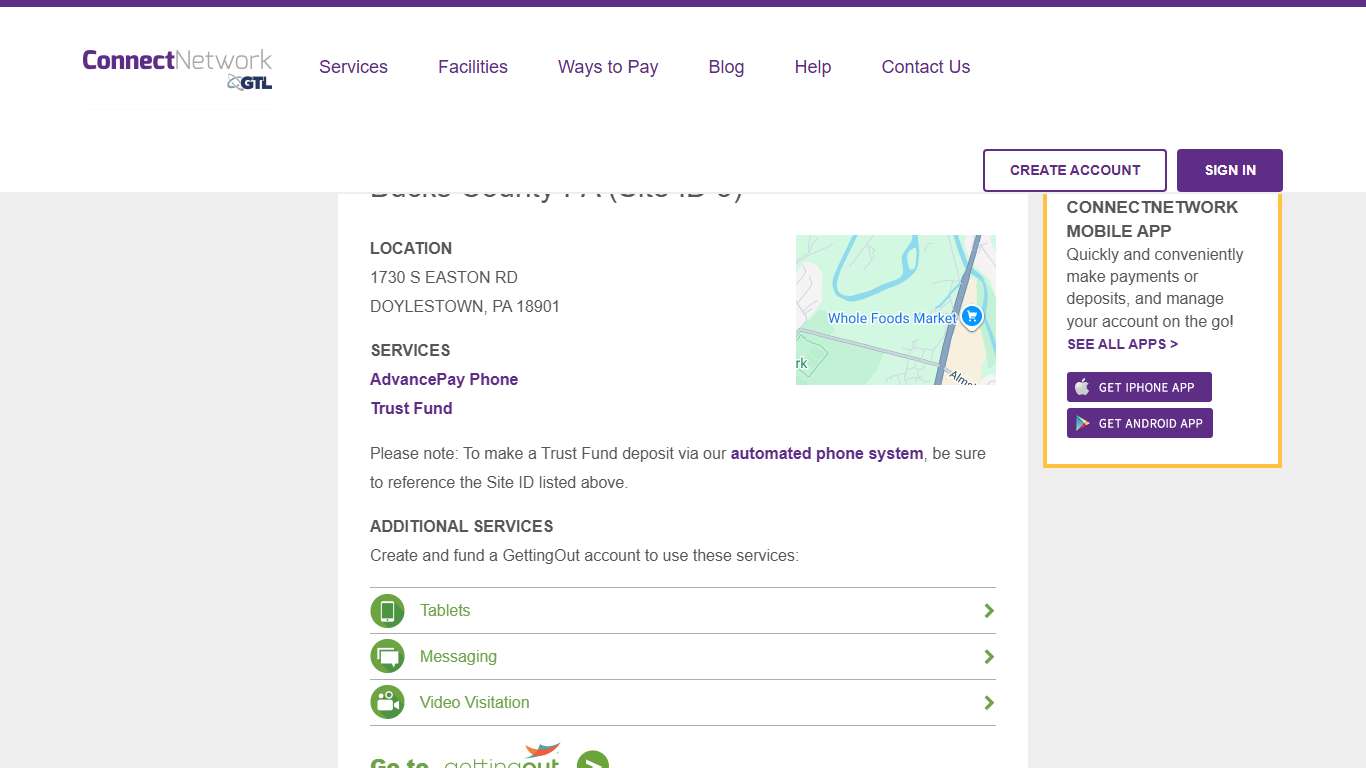
Task: Click the Video Visitation camera icon
Action: pyautogui.click(x=388, y=702)
